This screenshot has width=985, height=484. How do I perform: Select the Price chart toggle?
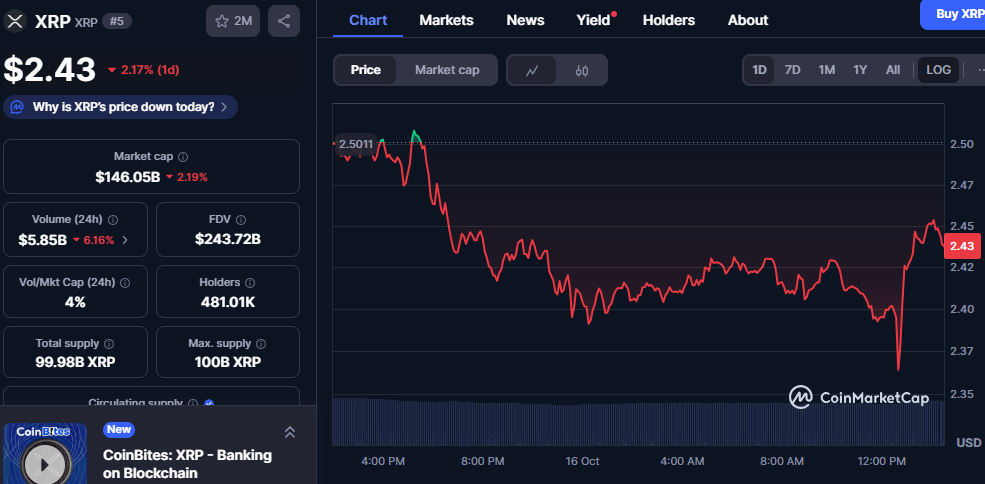click(365, 70)
